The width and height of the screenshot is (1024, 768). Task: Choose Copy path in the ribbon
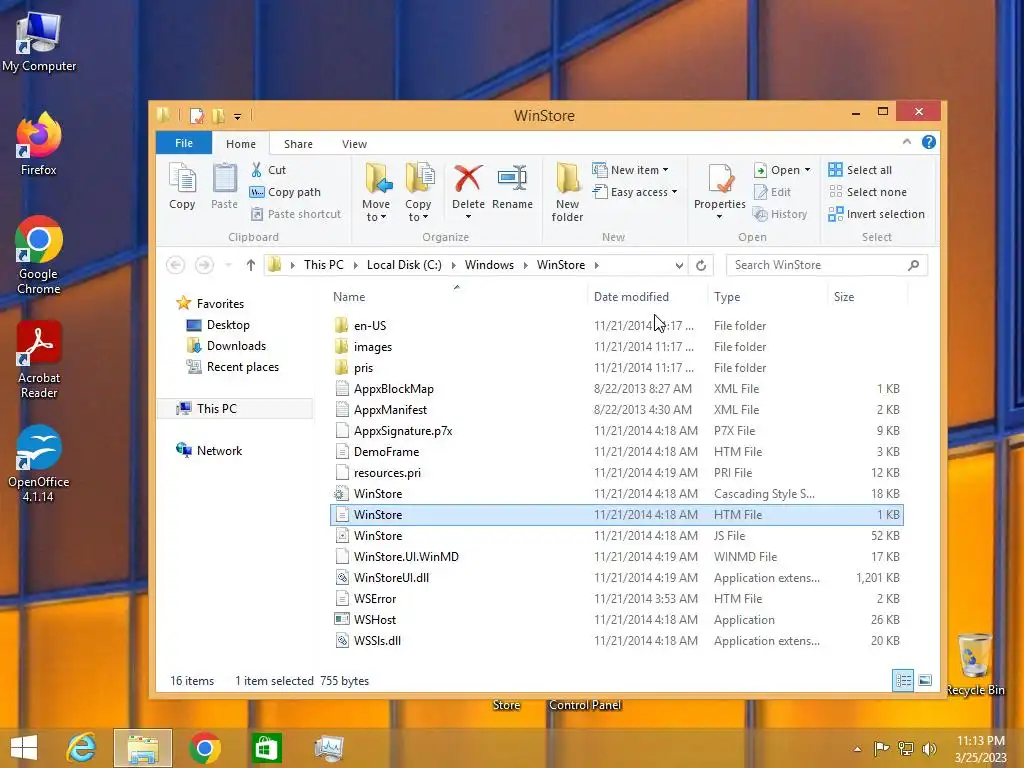click(285, 192)
